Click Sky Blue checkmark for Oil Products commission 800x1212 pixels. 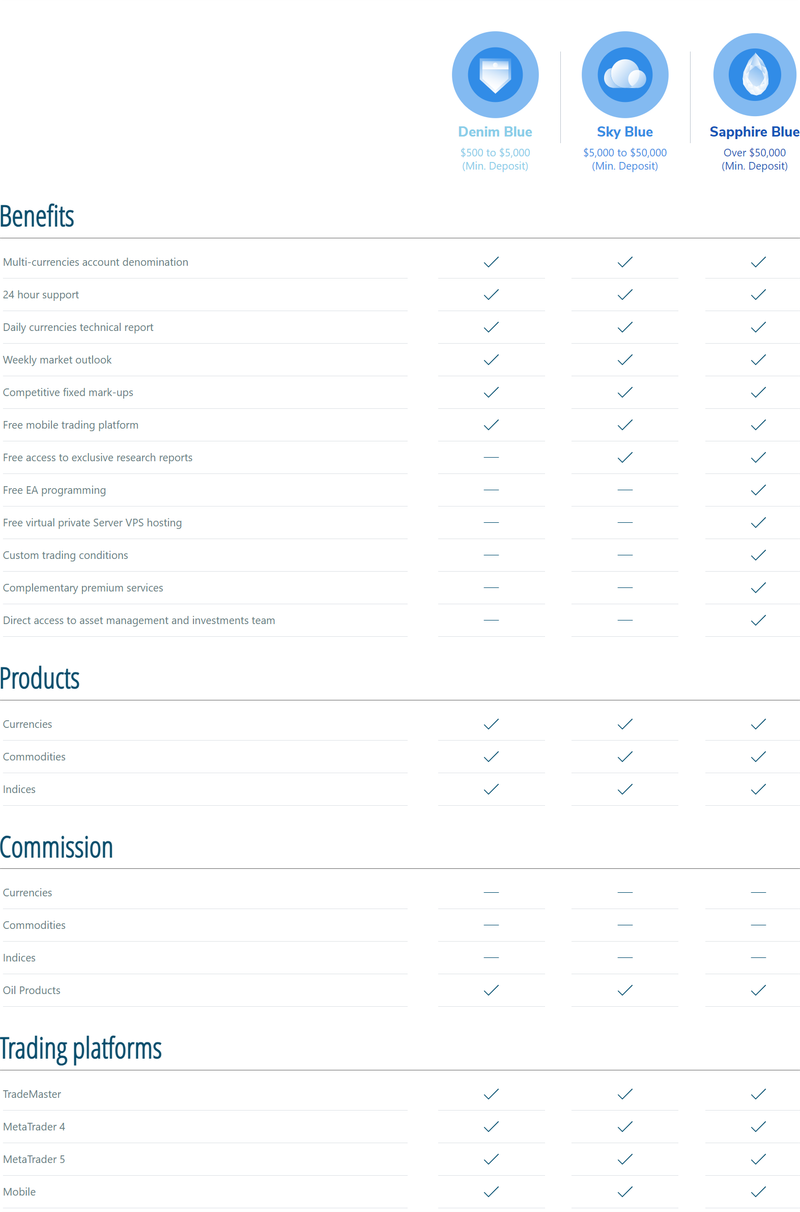coord(625,990)
